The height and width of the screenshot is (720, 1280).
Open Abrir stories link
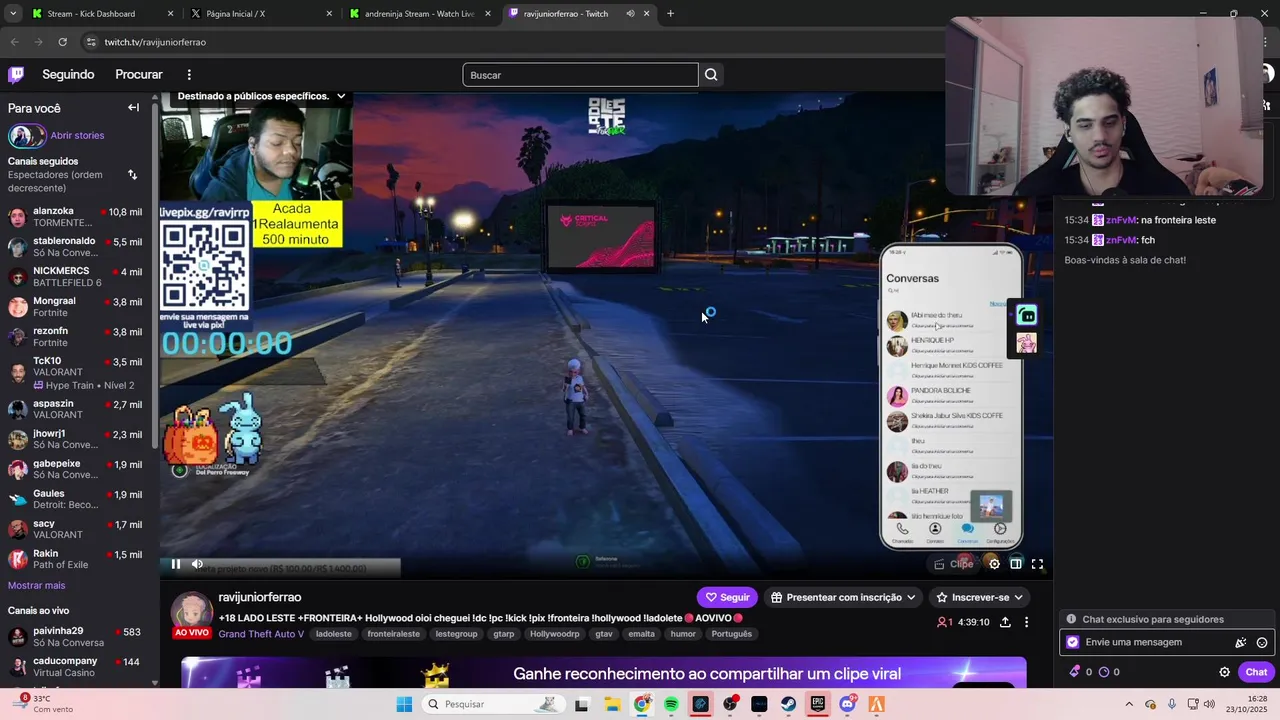point(77,135)
